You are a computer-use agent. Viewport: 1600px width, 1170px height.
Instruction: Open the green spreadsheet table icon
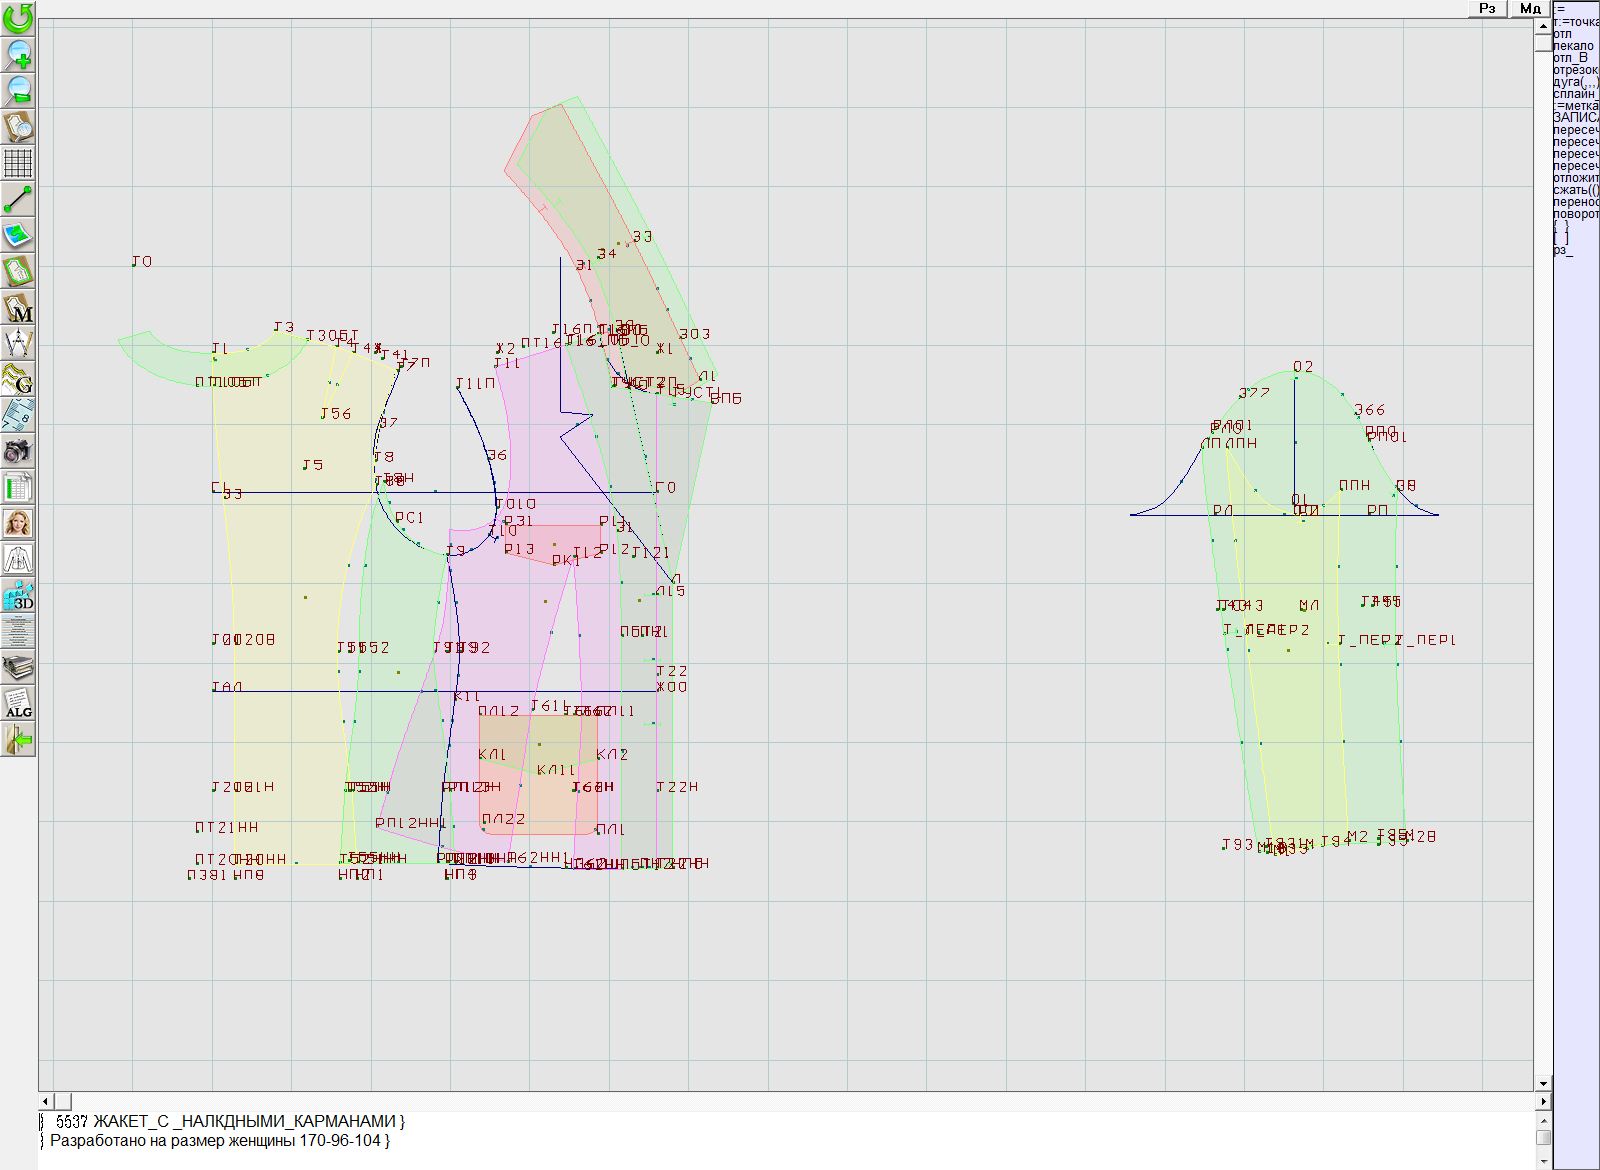18,488
